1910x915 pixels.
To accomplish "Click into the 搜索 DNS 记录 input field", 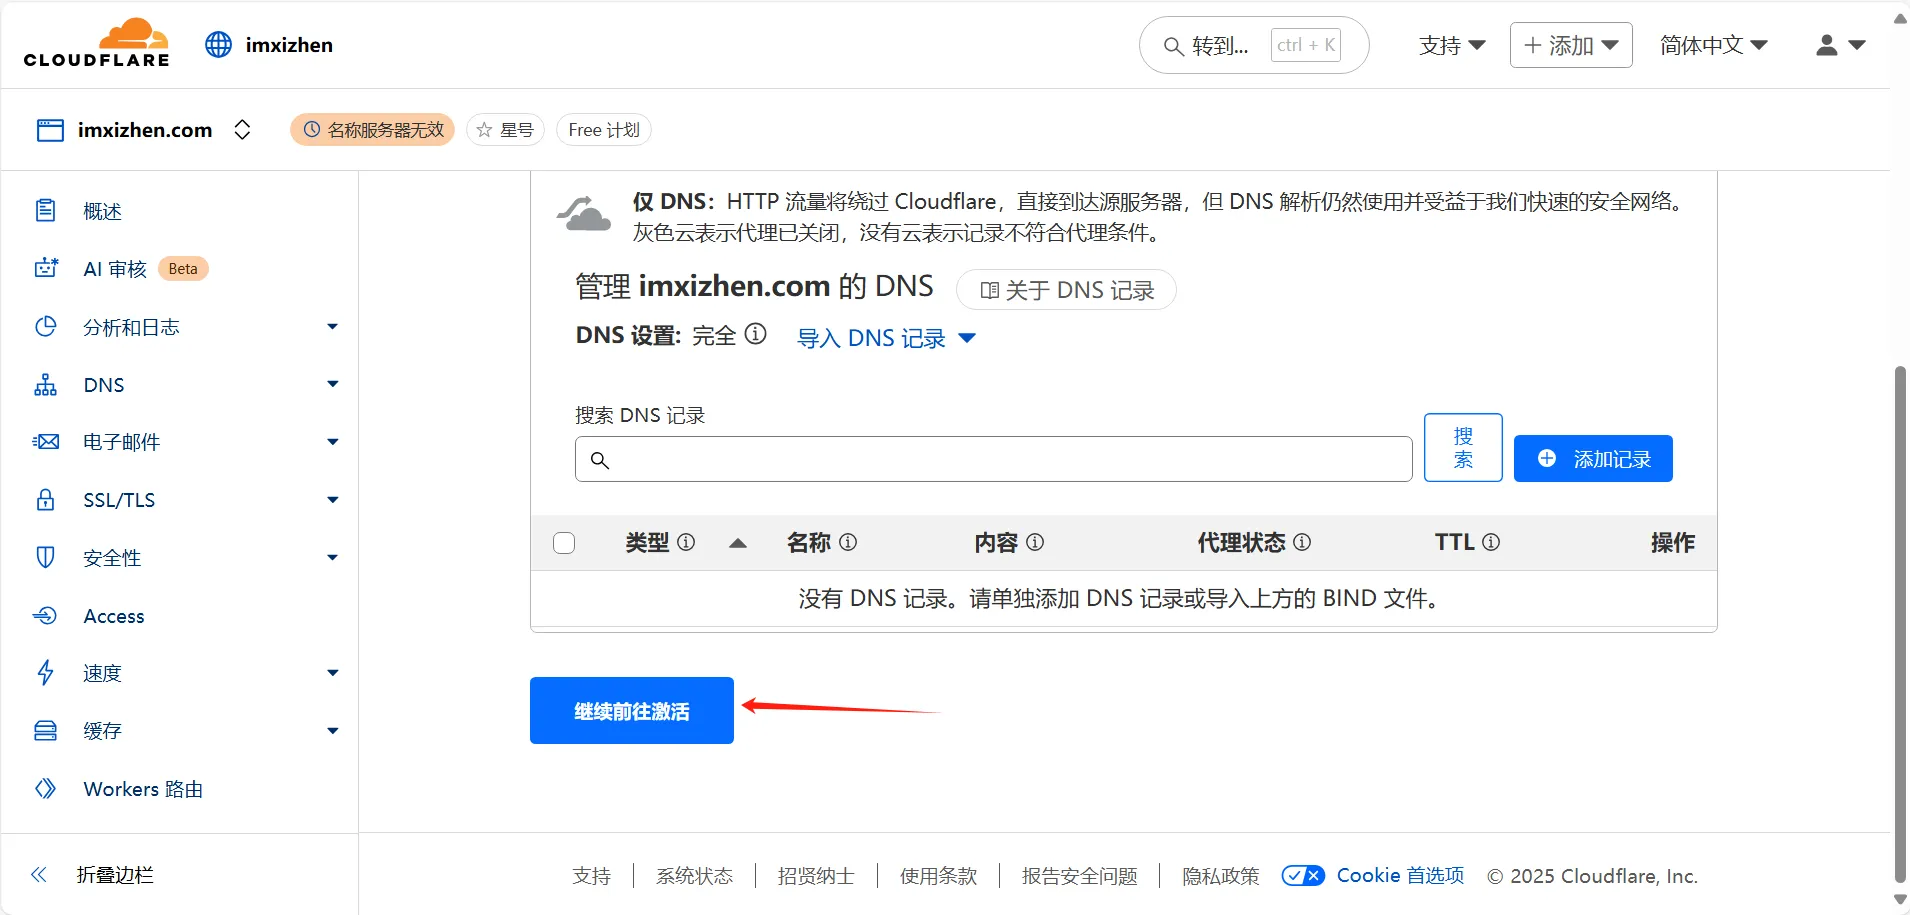I will (994, 459).
